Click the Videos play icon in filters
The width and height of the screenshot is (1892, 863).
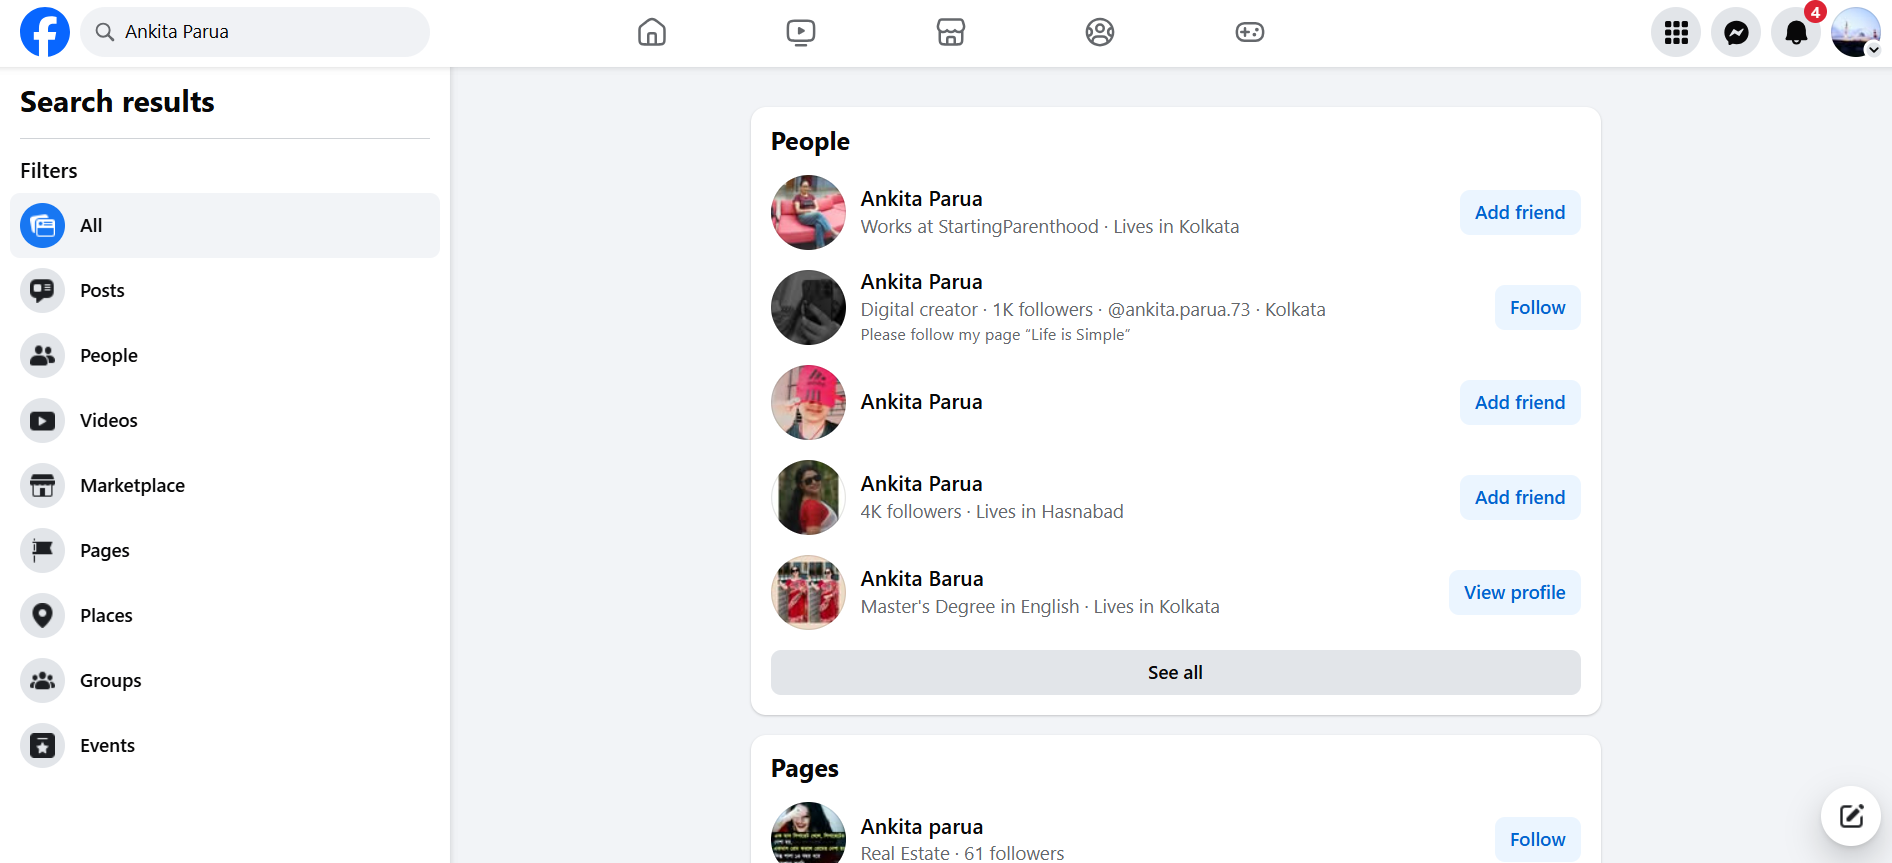click(x=42, y=421)
